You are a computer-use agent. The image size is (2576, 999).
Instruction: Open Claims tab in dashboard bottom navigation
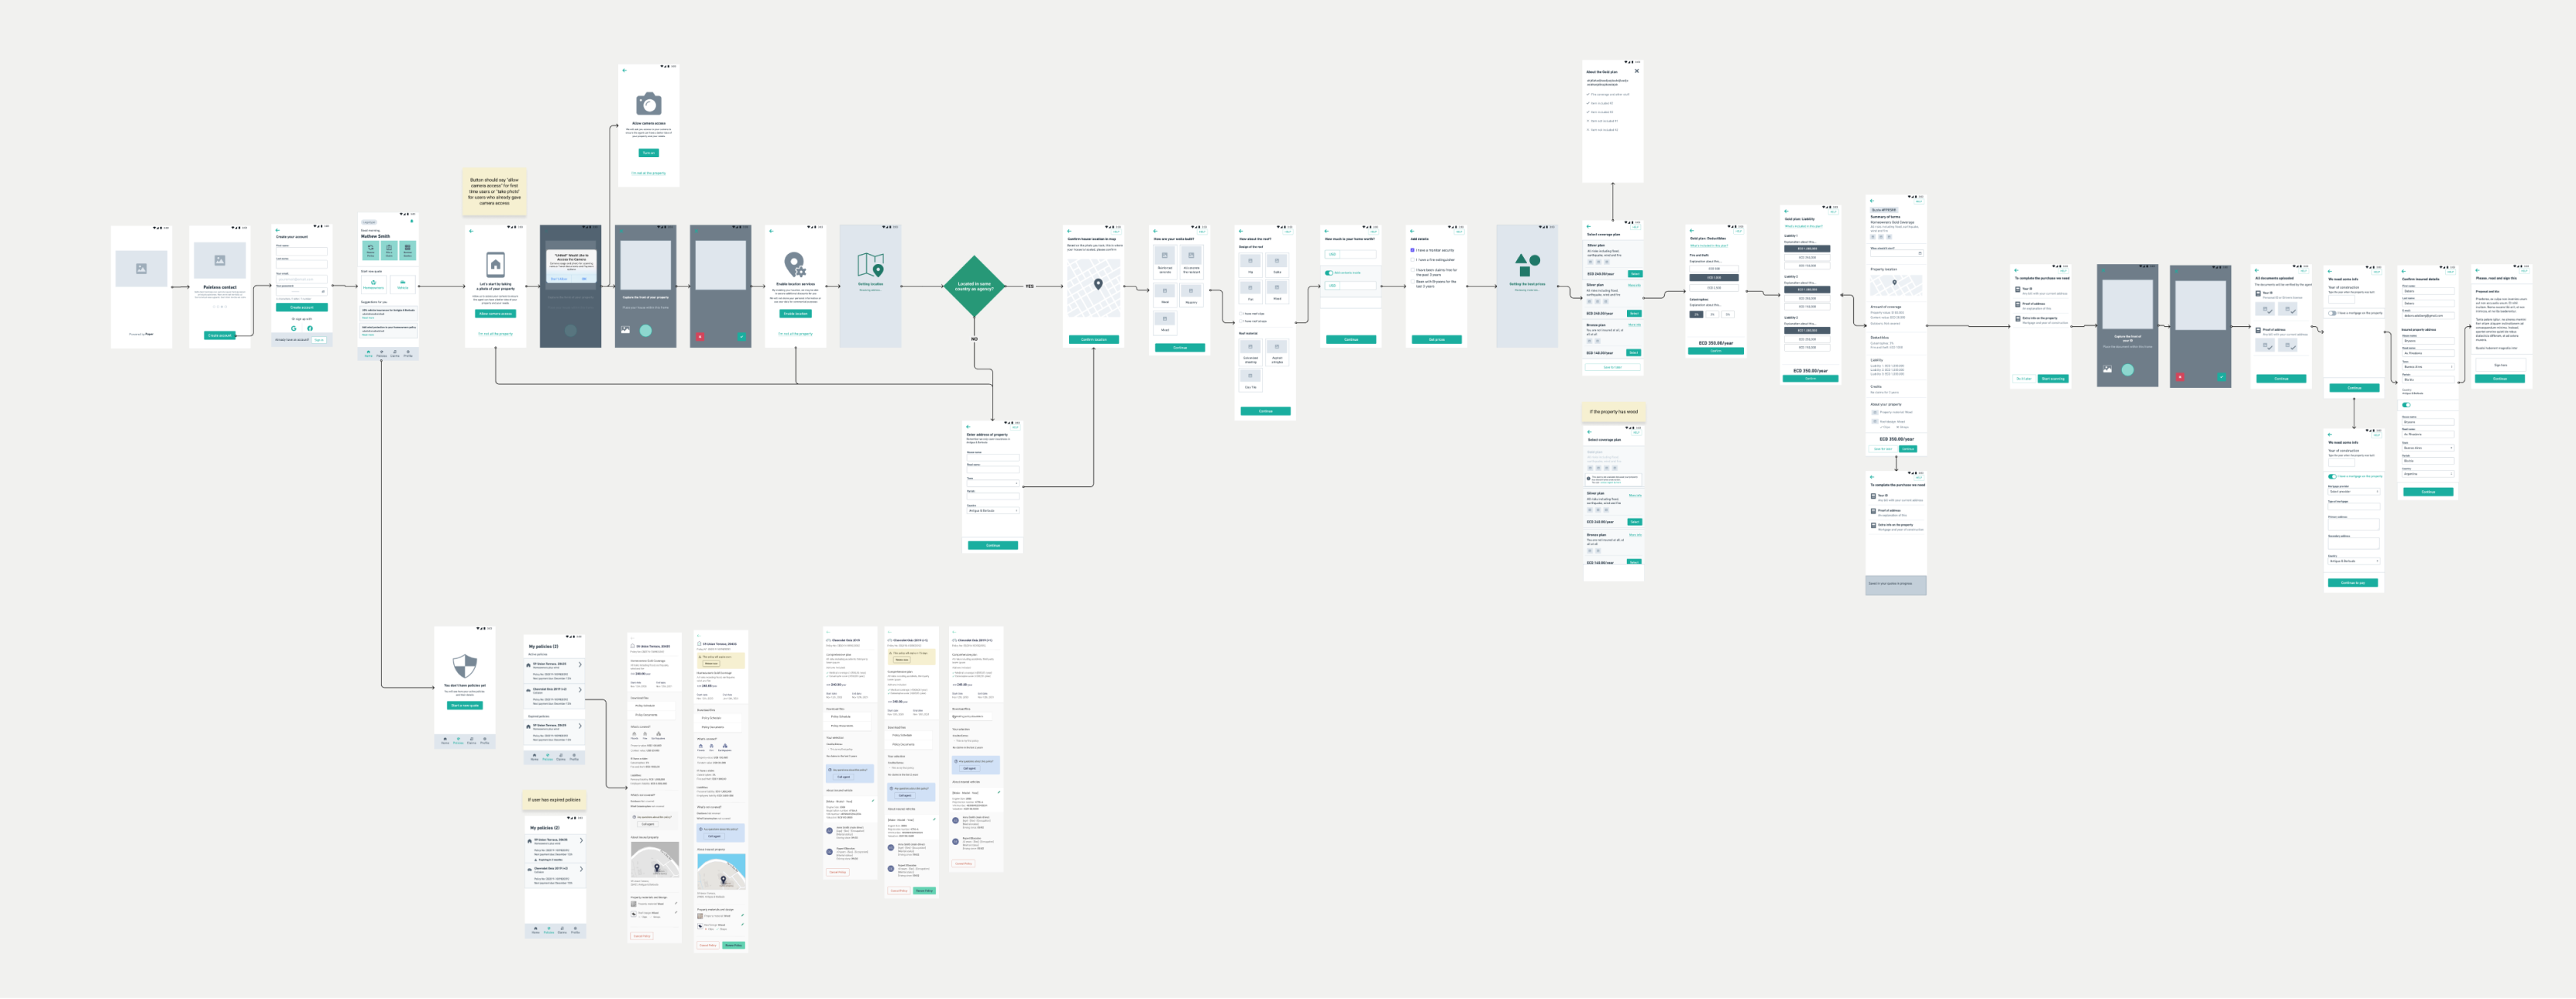[x=395, y=354]
